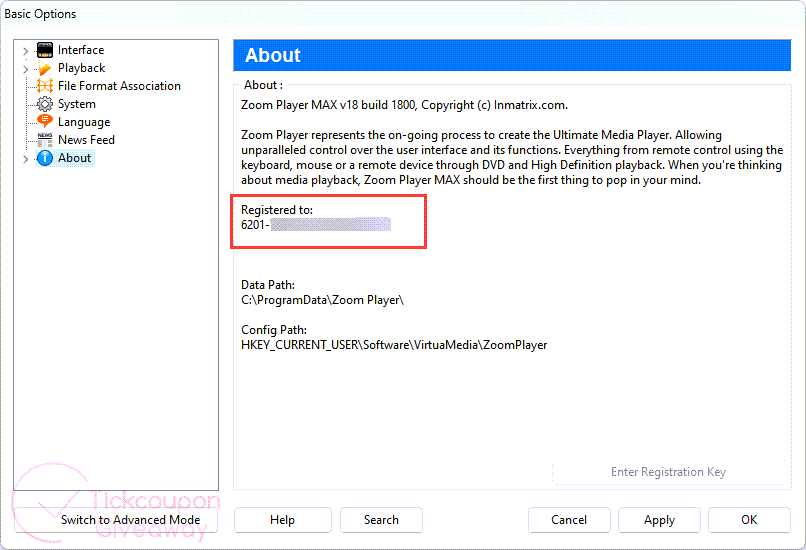The height and width of the screenshot is (550, 806).
Task: Click Enter Registration Key button
Action: point(668,472)
